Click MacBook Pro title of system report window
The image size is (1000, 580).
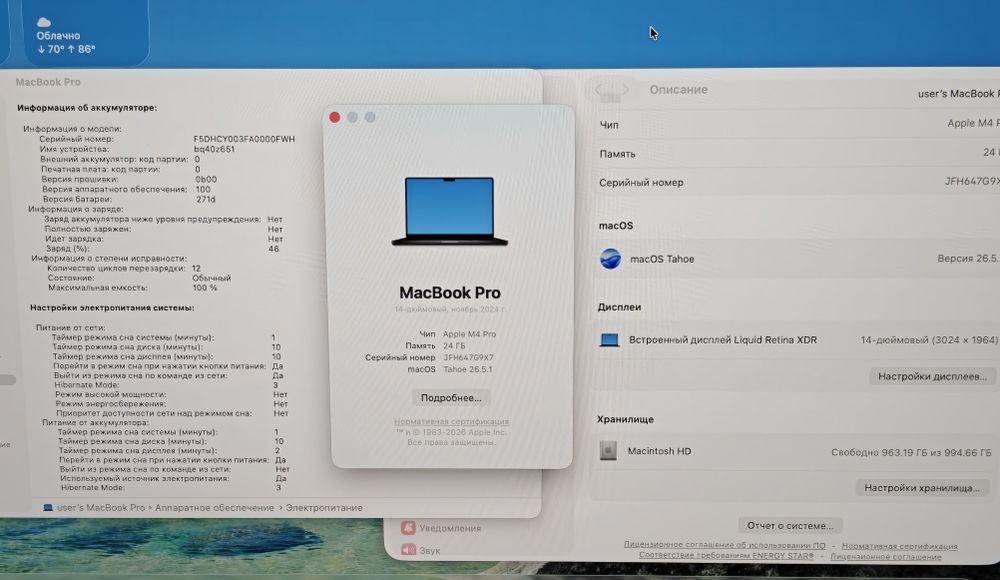click(48, 82)
